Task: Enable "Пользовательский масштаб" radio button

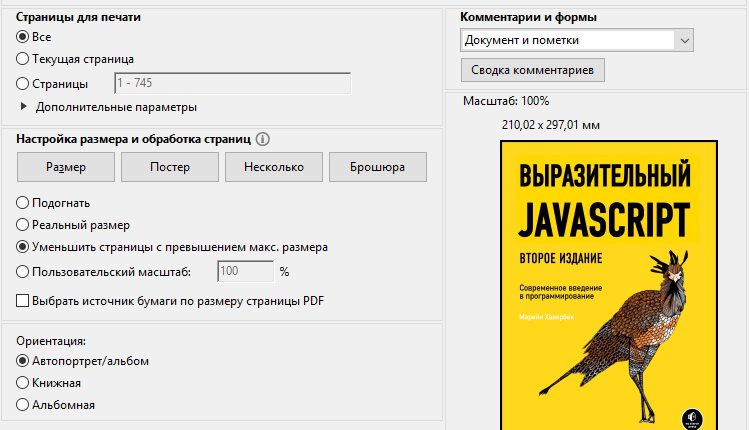Action: click(22, 271)
